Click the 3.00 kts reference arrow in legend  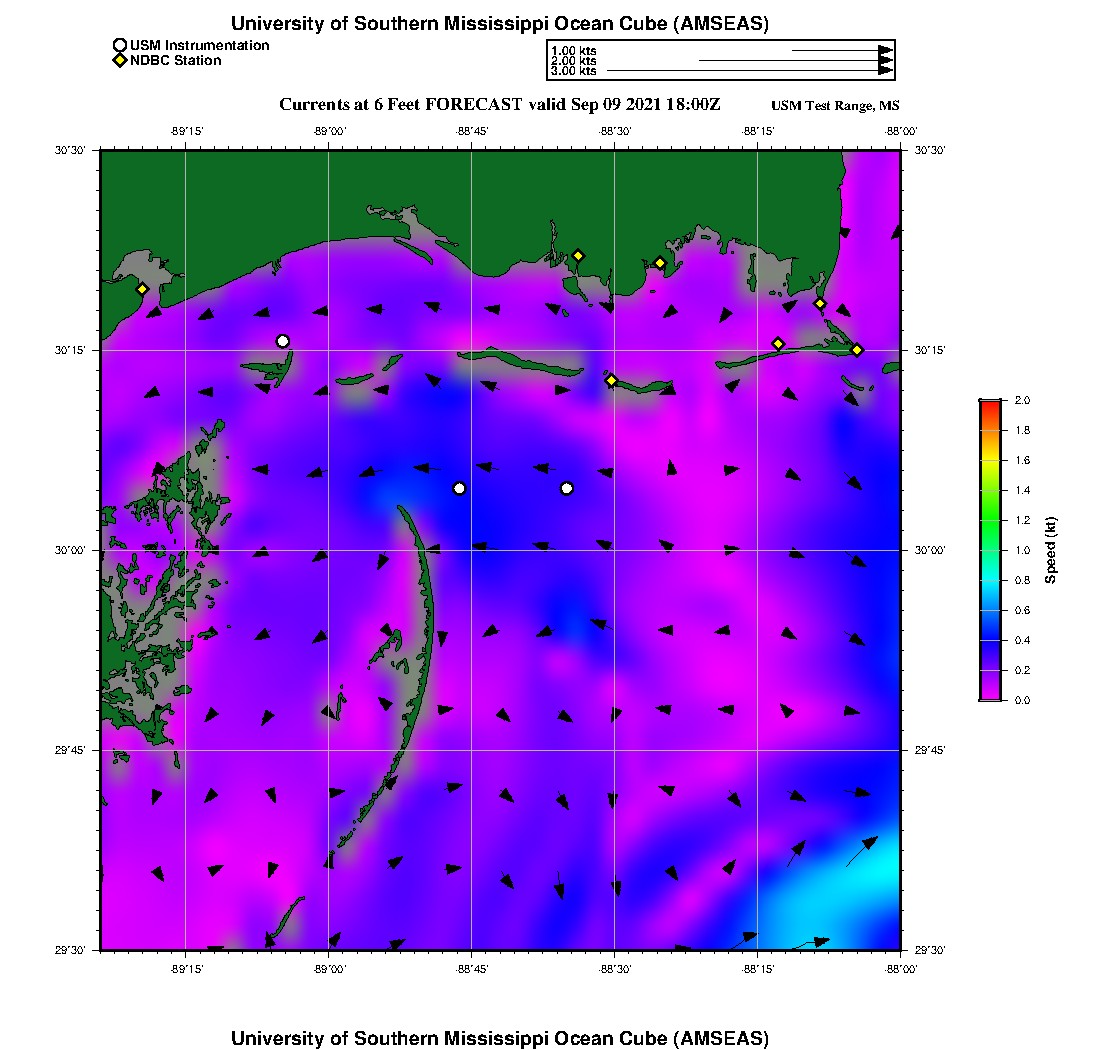750,71
